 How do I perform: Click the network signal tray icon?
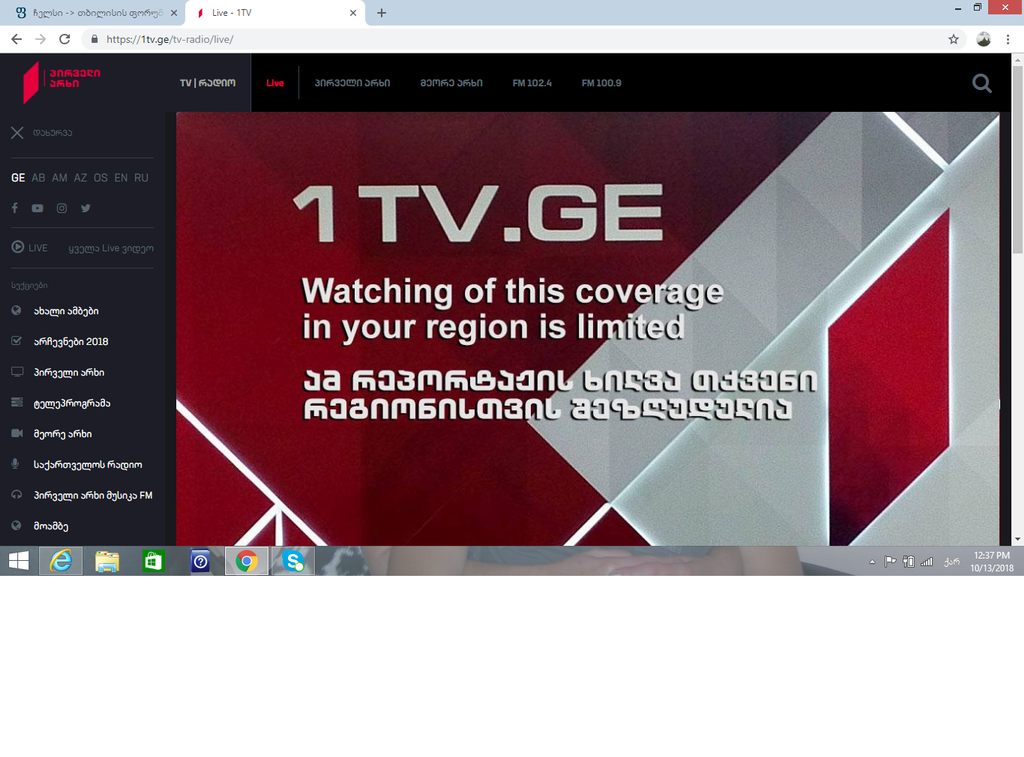point(927,562)
